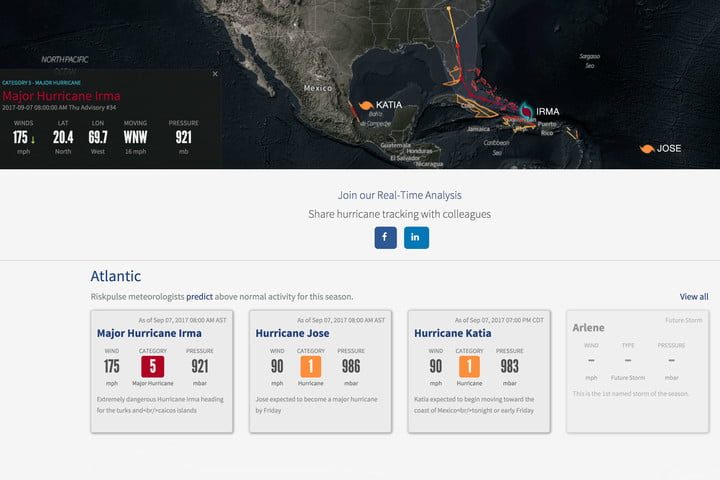Image resolution: width=720 pixels, height=480 pixels.
Task: Share via the LinkedIn icon
Action: point(416,237)
